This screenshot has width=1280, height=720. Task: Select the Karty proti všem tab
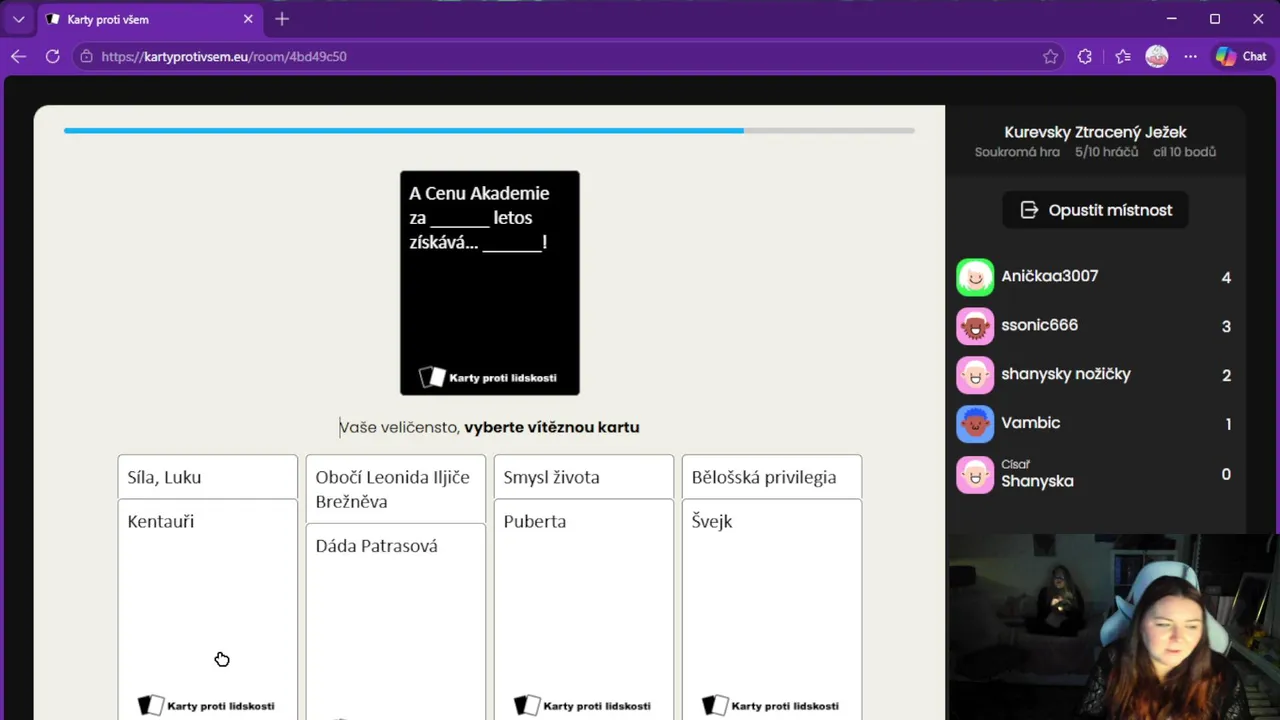(150, 19)
